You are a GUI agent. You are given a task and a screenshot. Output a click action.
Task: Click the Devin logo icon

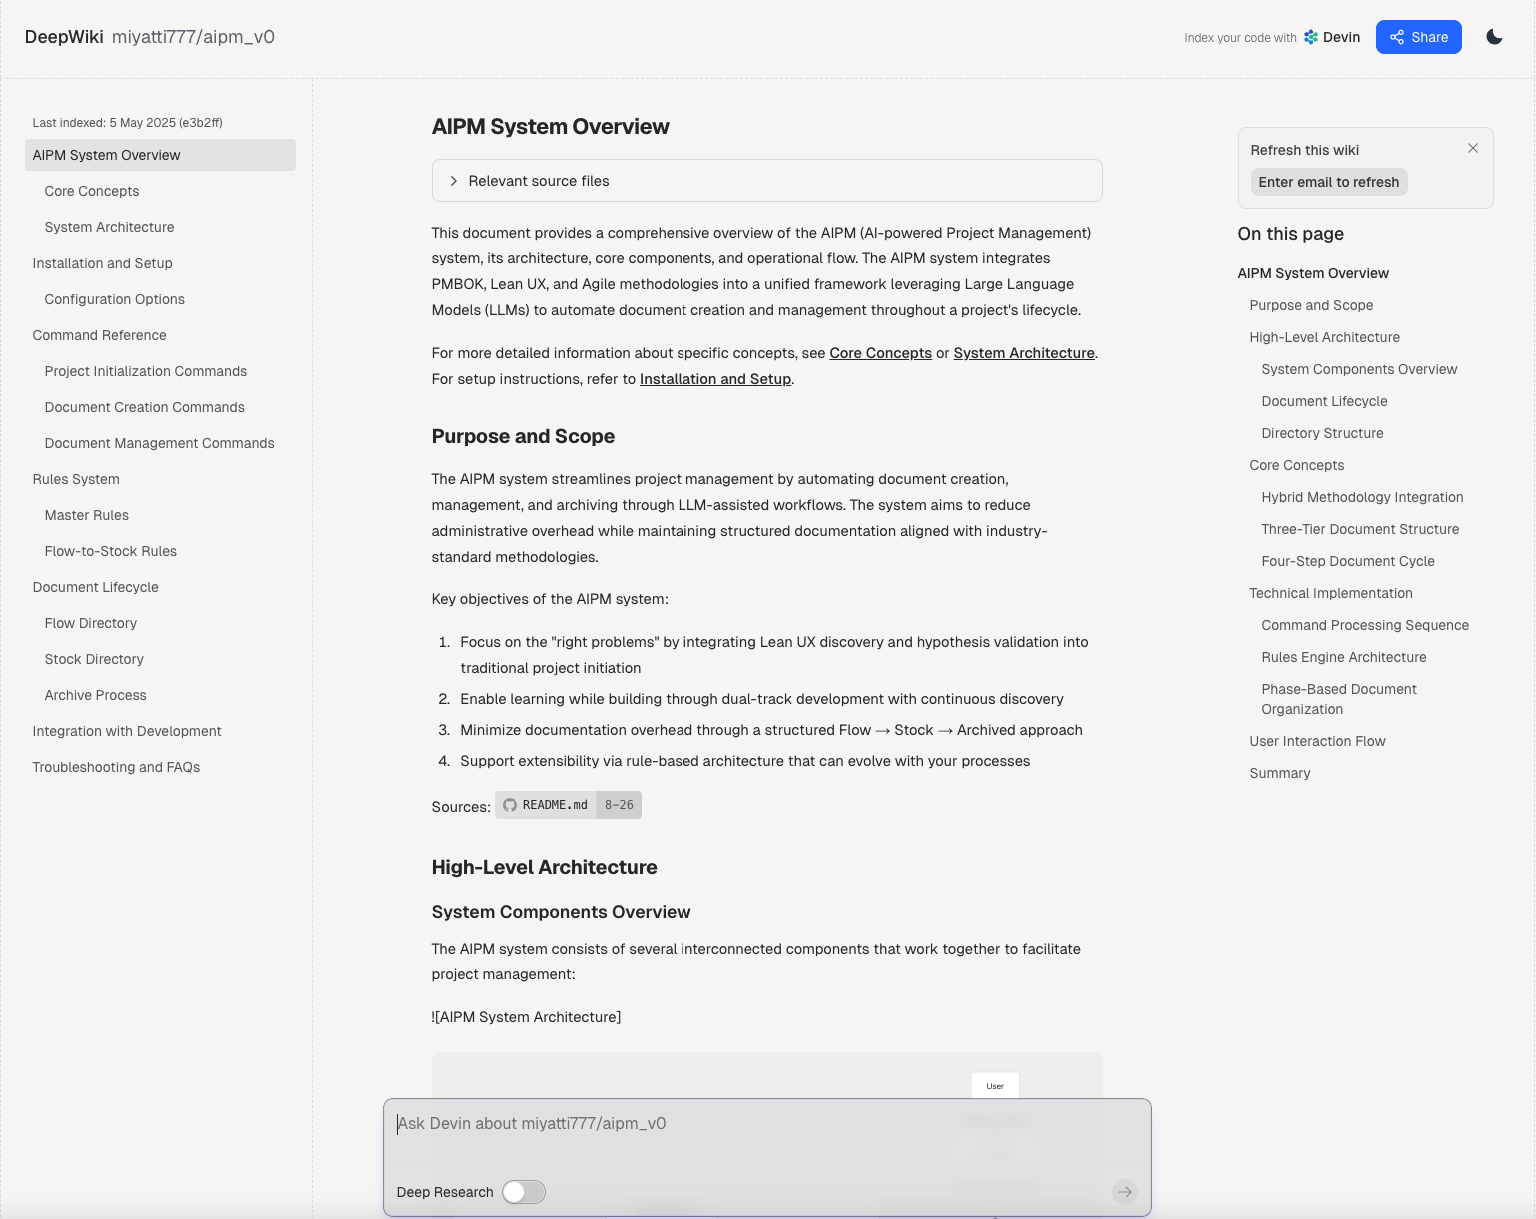(x=1311, y=37)
